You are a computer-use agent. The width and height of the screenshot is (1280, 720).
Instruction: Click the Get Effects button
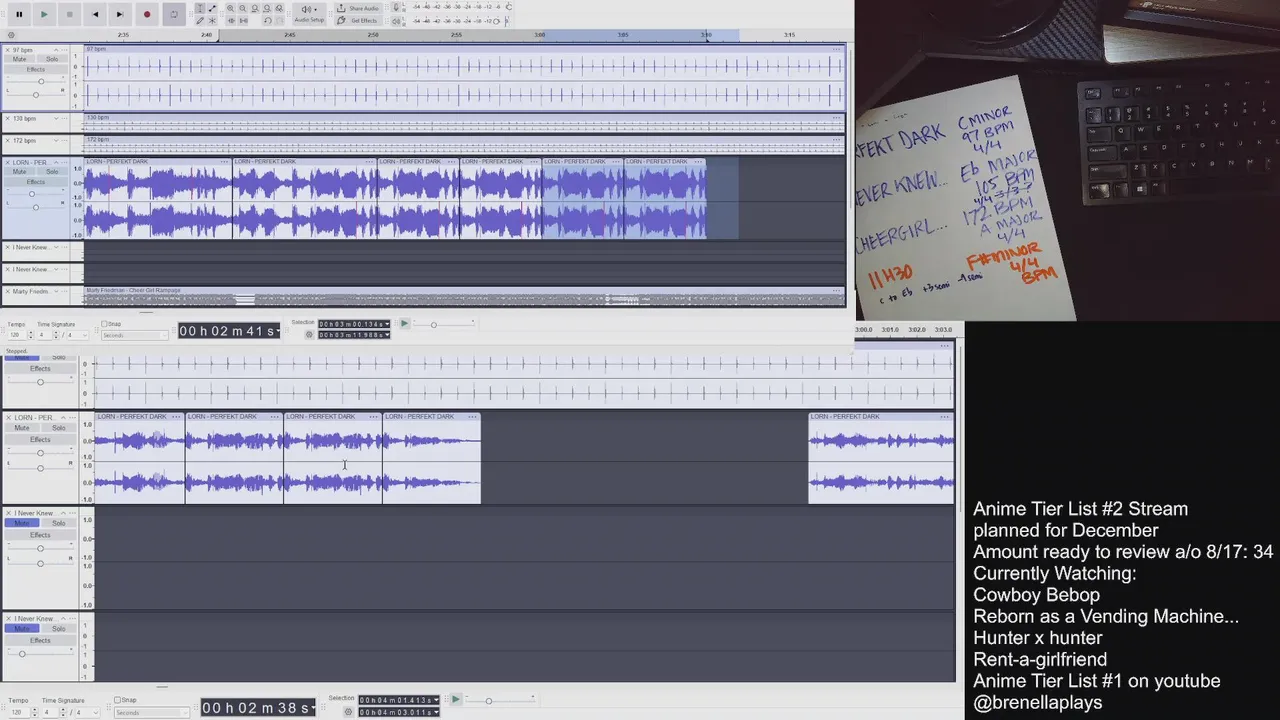click(x=358, y=20)
